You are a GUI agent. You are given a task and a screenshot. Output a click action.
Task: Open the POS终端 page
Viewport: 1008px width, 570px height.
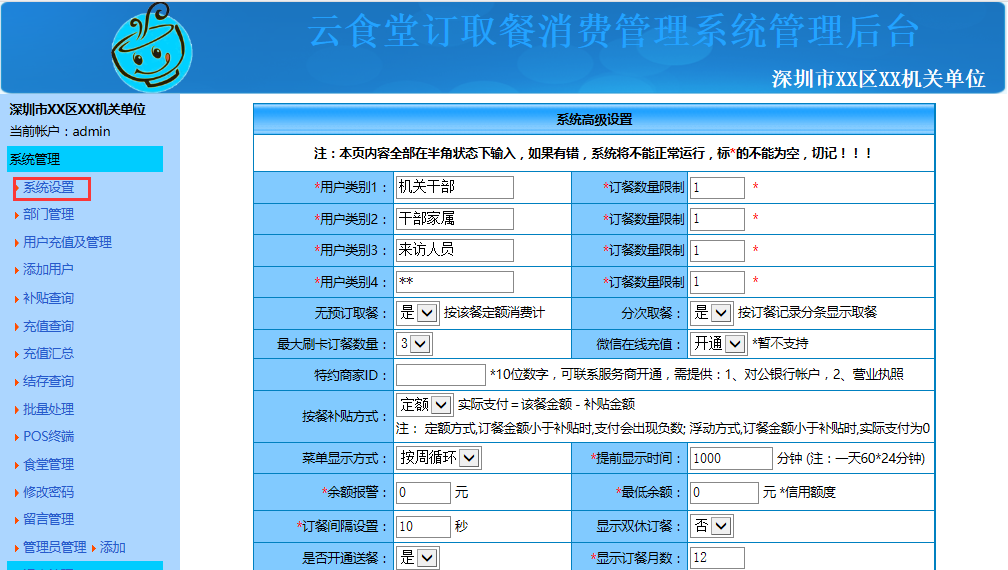click(x=48, y=436)
